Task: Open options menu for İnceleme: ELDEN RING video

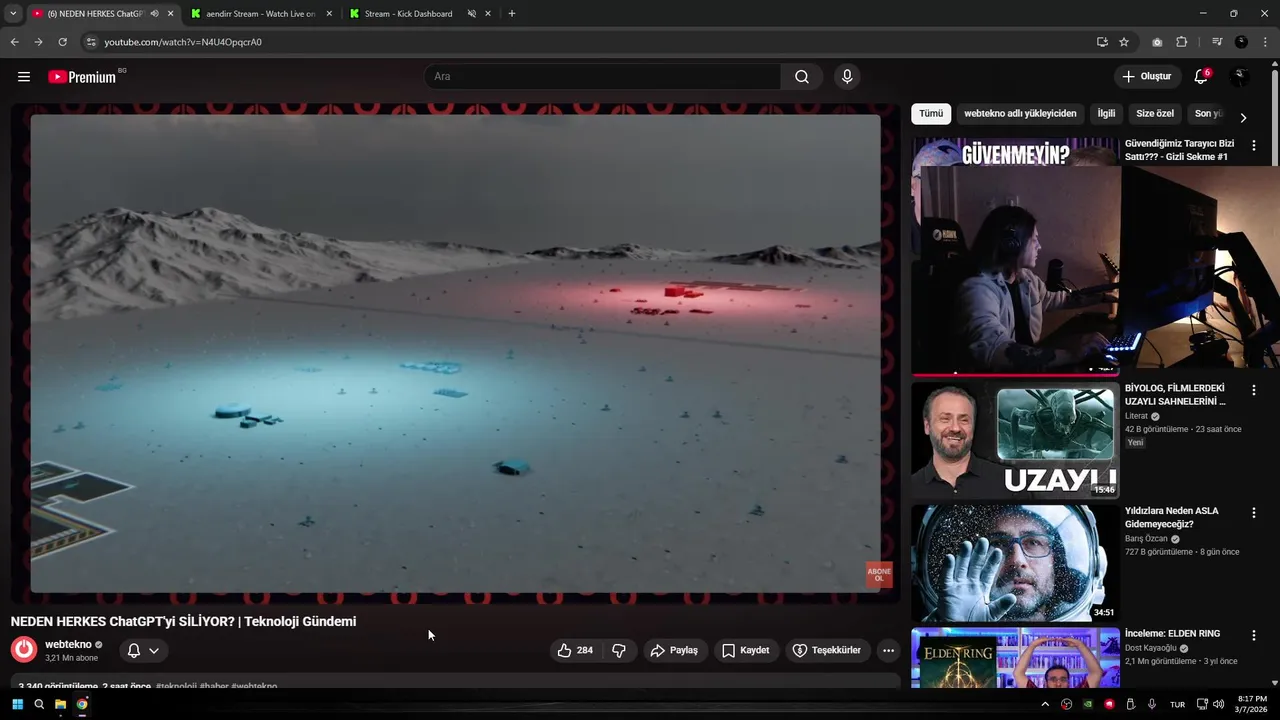Action: pos(1254,635)
